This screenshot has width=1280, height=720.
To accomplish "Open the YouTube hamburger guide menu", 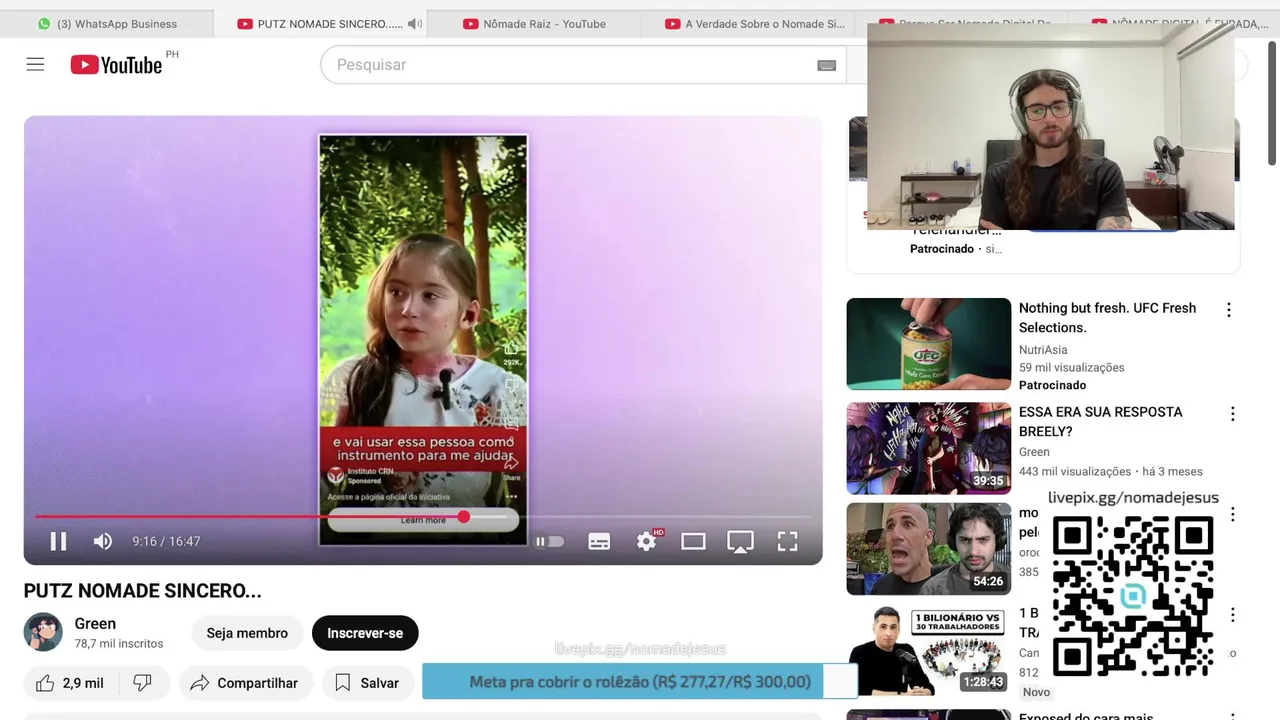I will pyautogui.click(x=35, y=65).
